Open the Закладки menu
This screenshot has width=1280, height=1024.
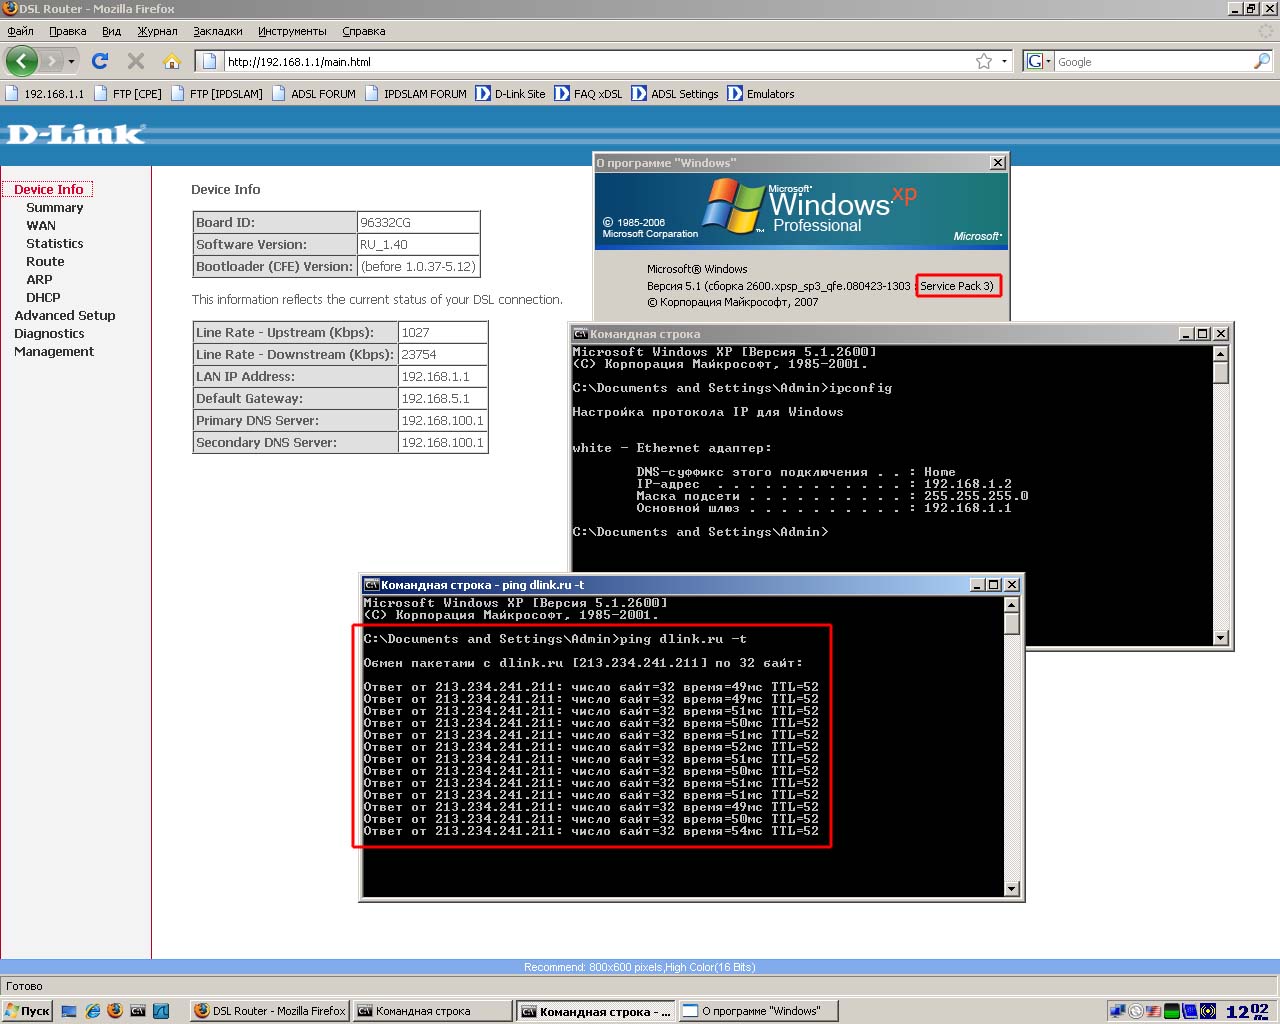point(217,31)
